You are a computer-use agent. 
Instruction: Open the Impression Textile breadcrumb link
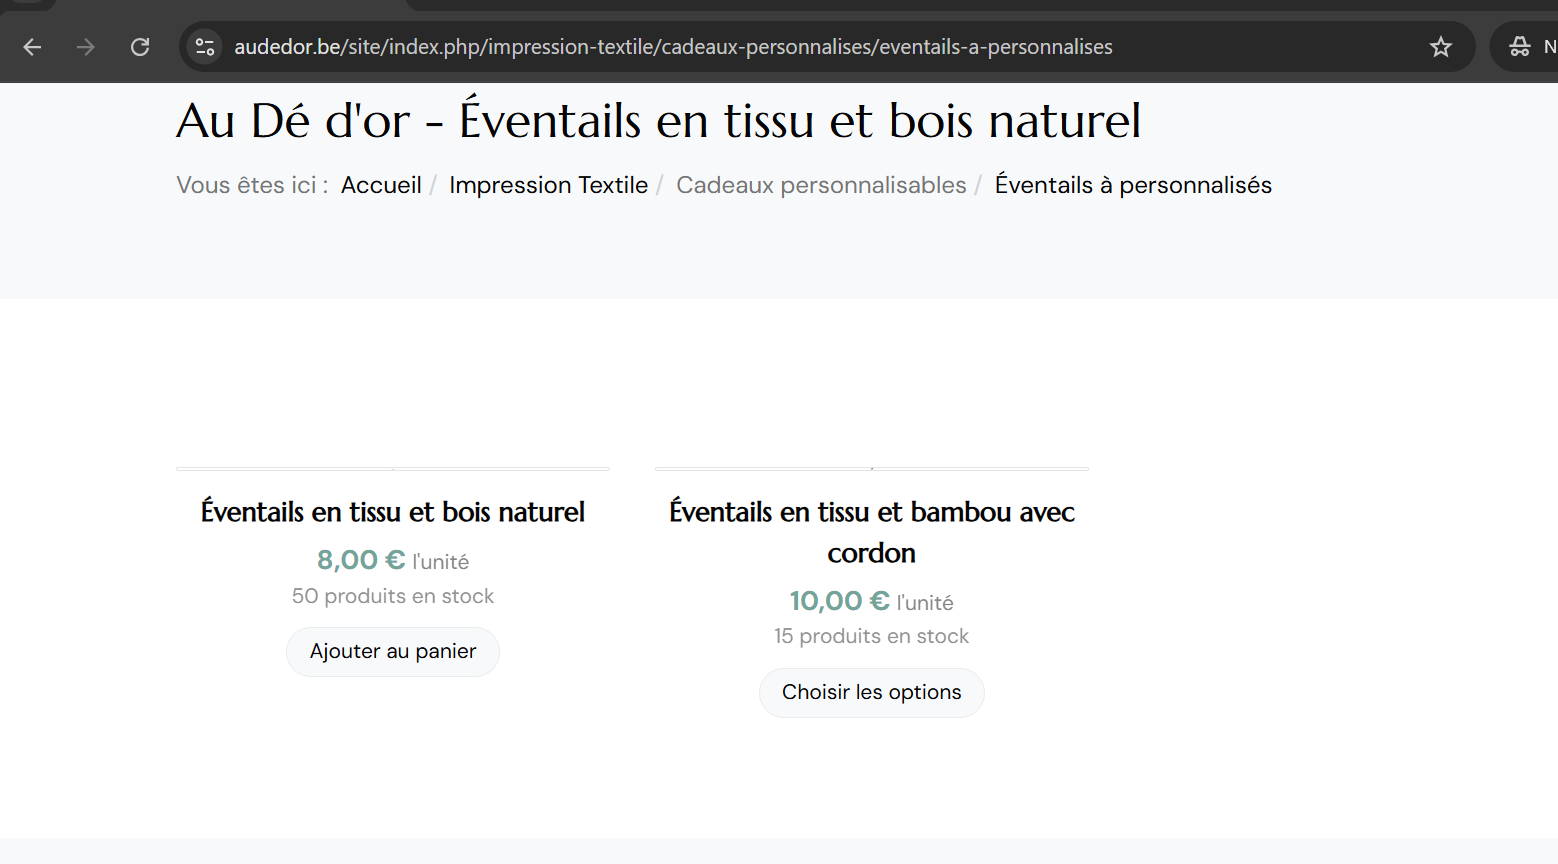coord(548,185)
